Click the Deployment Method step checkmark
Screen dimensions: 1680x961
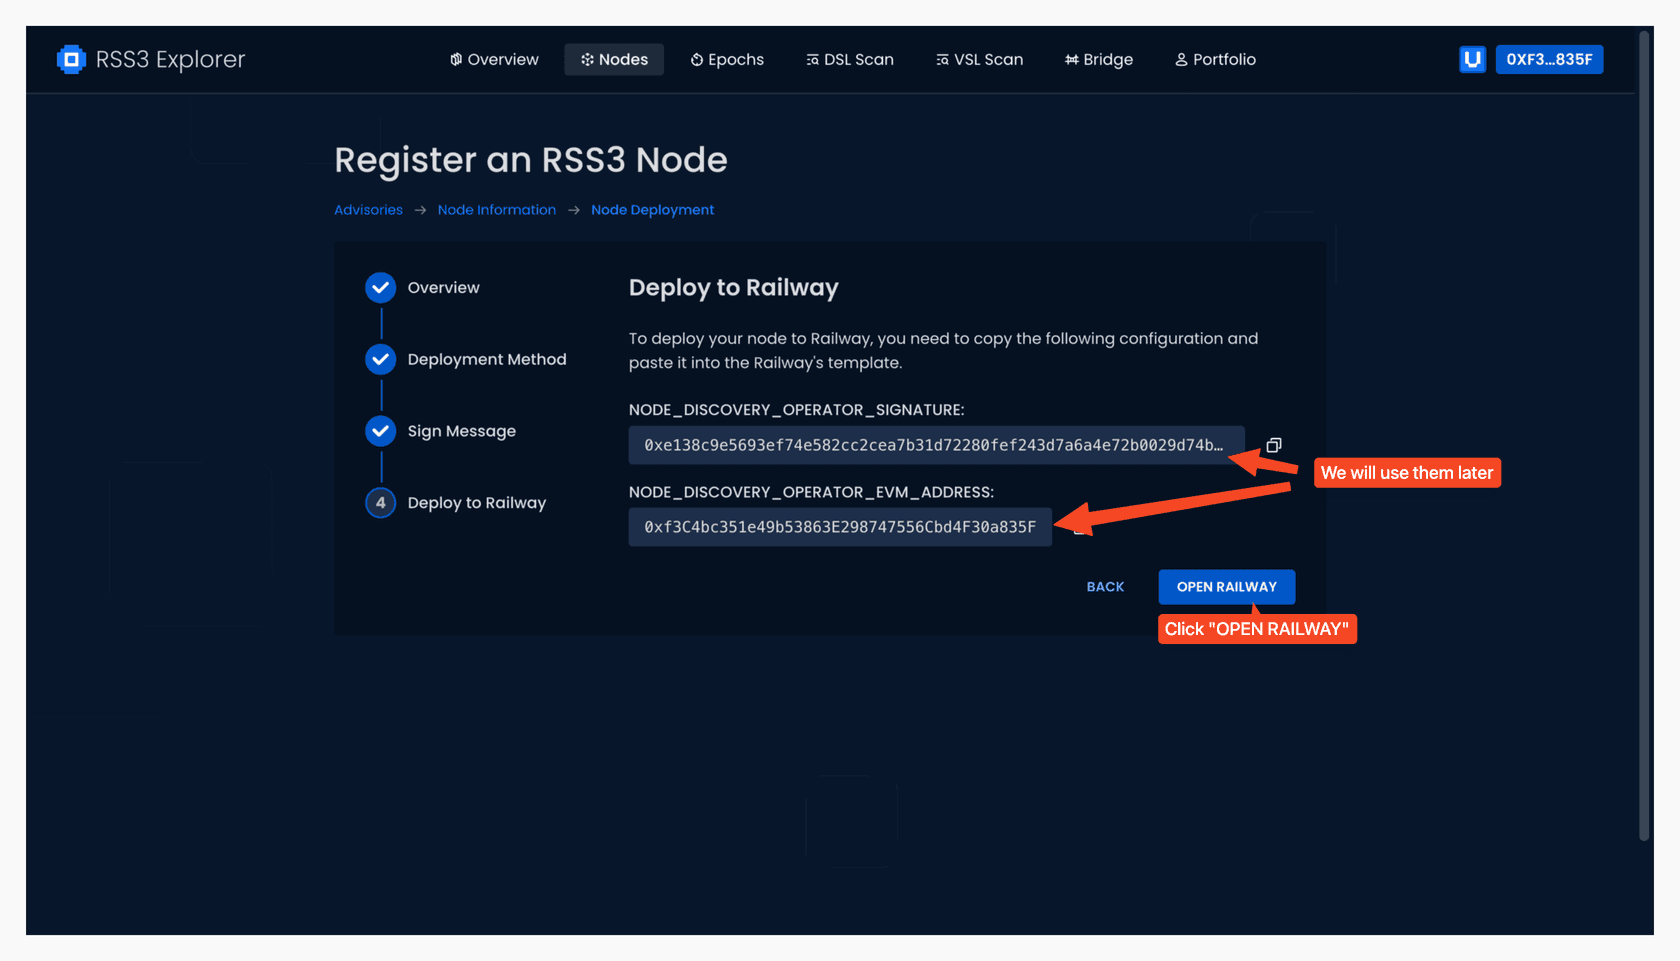380,360
